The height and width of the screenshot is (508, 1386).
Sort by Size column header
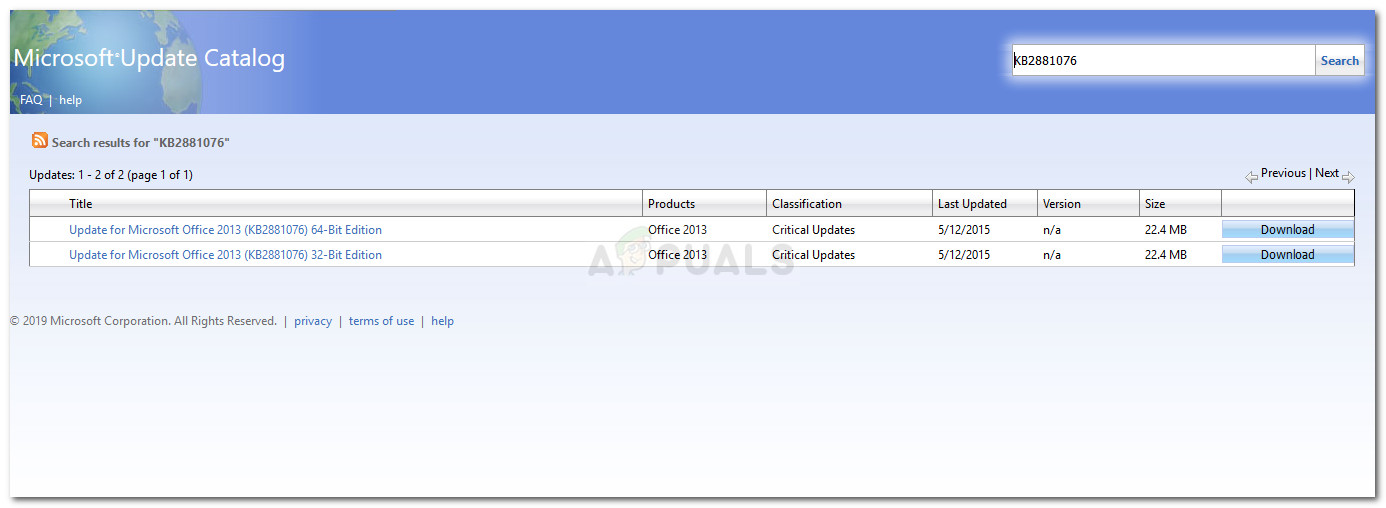pos(1155,204)
